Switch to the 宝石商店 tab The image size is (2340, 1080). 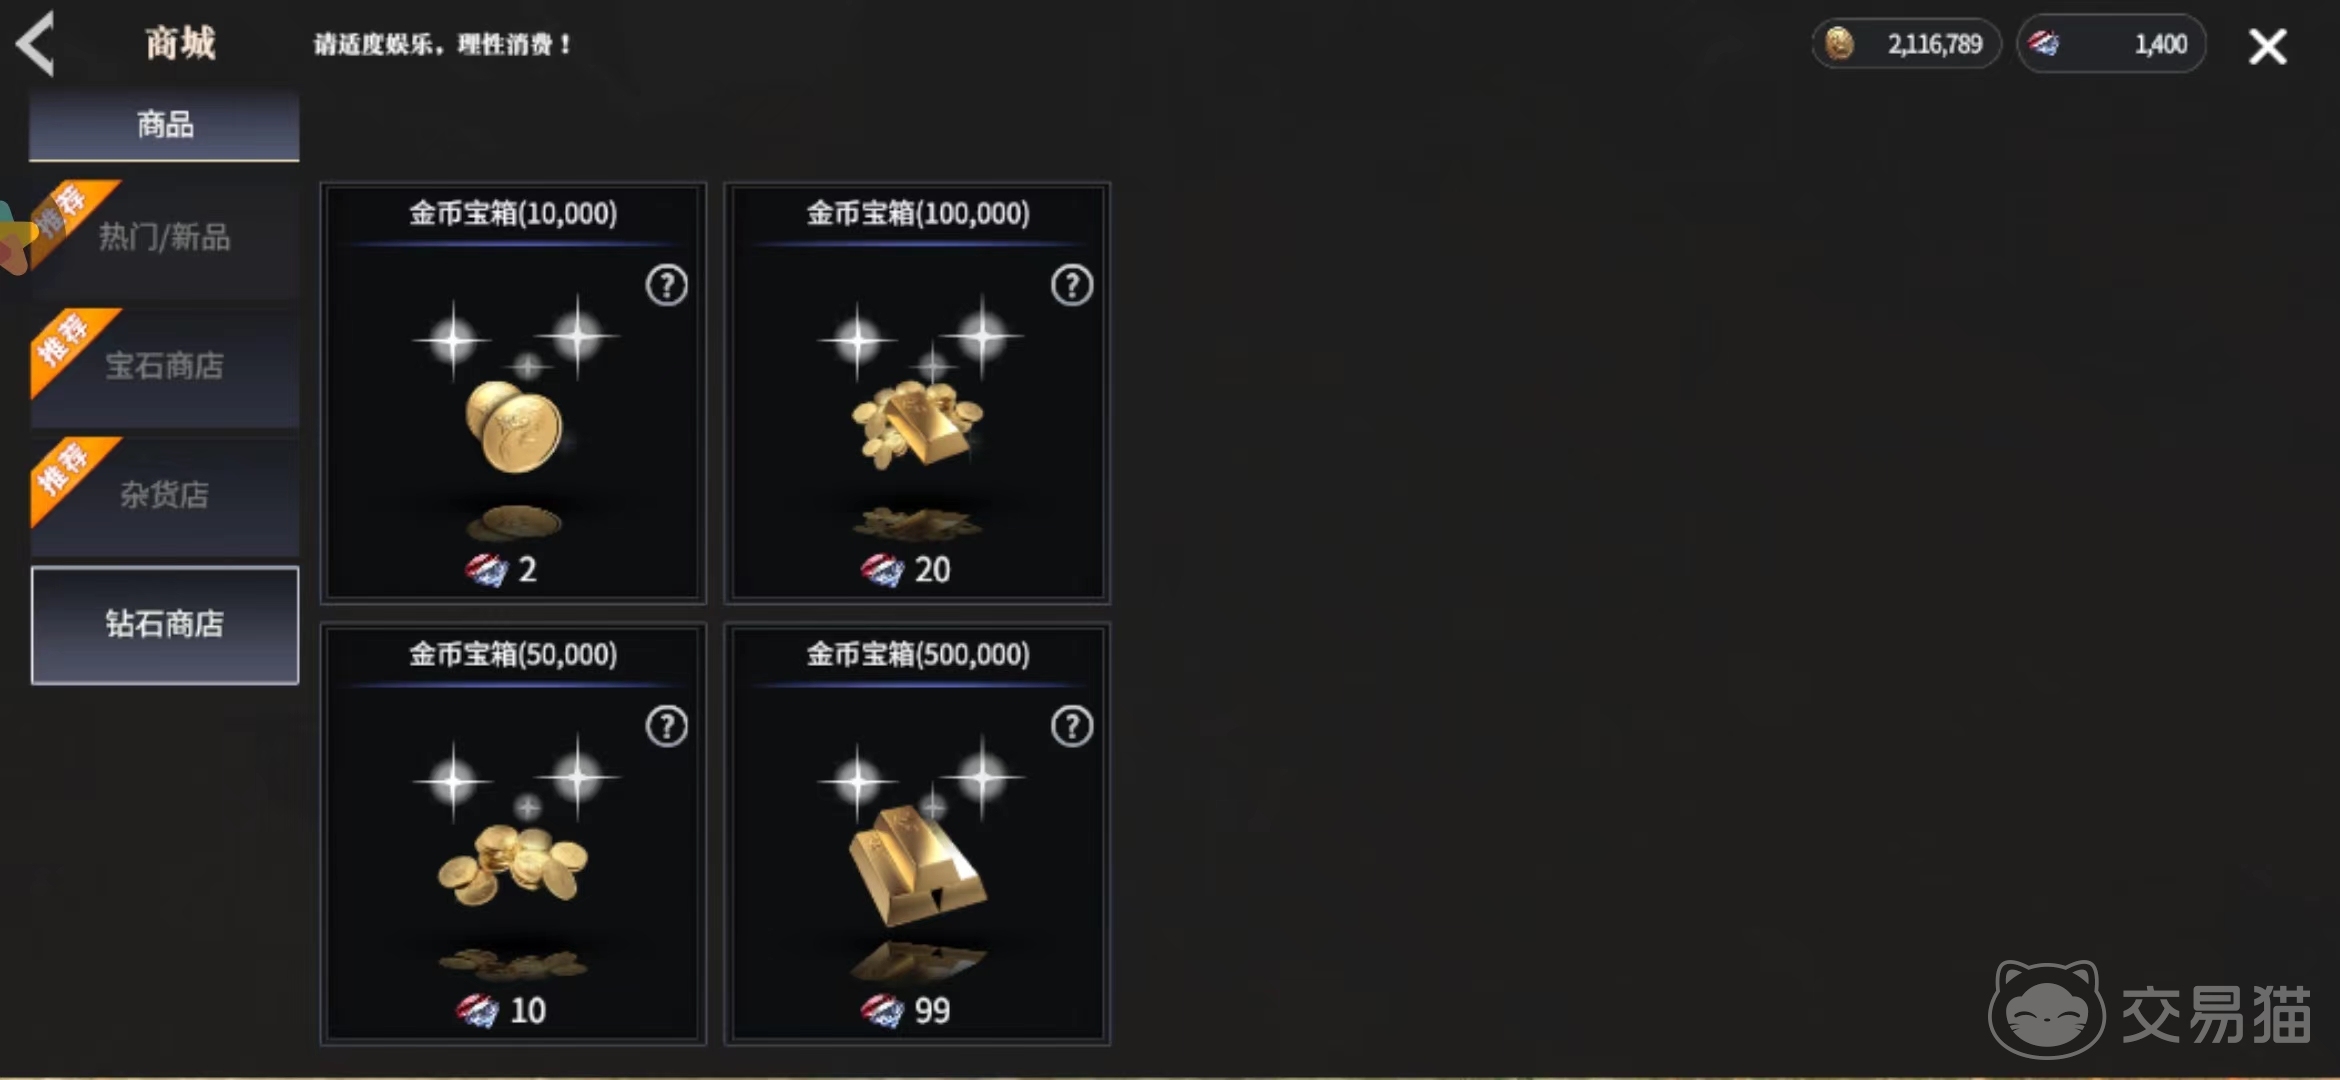(164, 366)
